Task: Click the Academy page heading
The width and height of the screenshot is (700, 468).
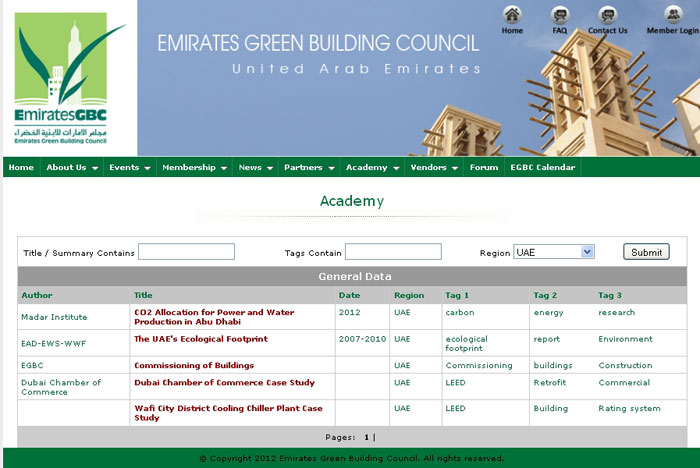Action: point(352,201)
